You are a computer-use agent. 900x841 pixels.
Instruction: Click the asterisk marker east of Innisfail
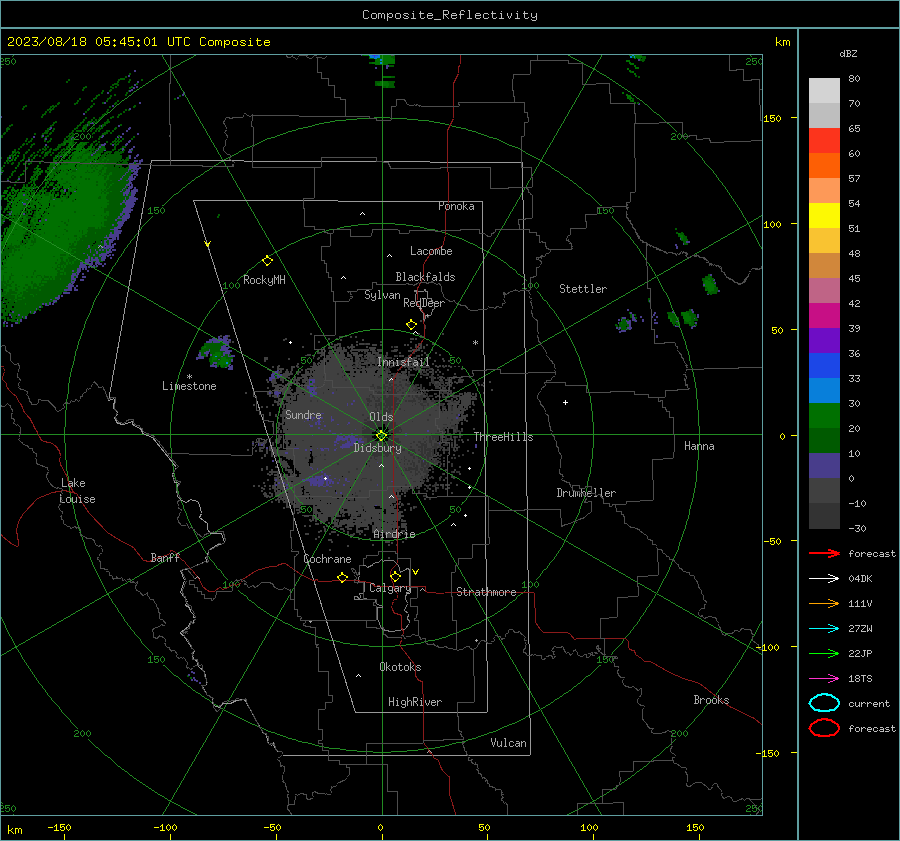[x=475, y=343]
